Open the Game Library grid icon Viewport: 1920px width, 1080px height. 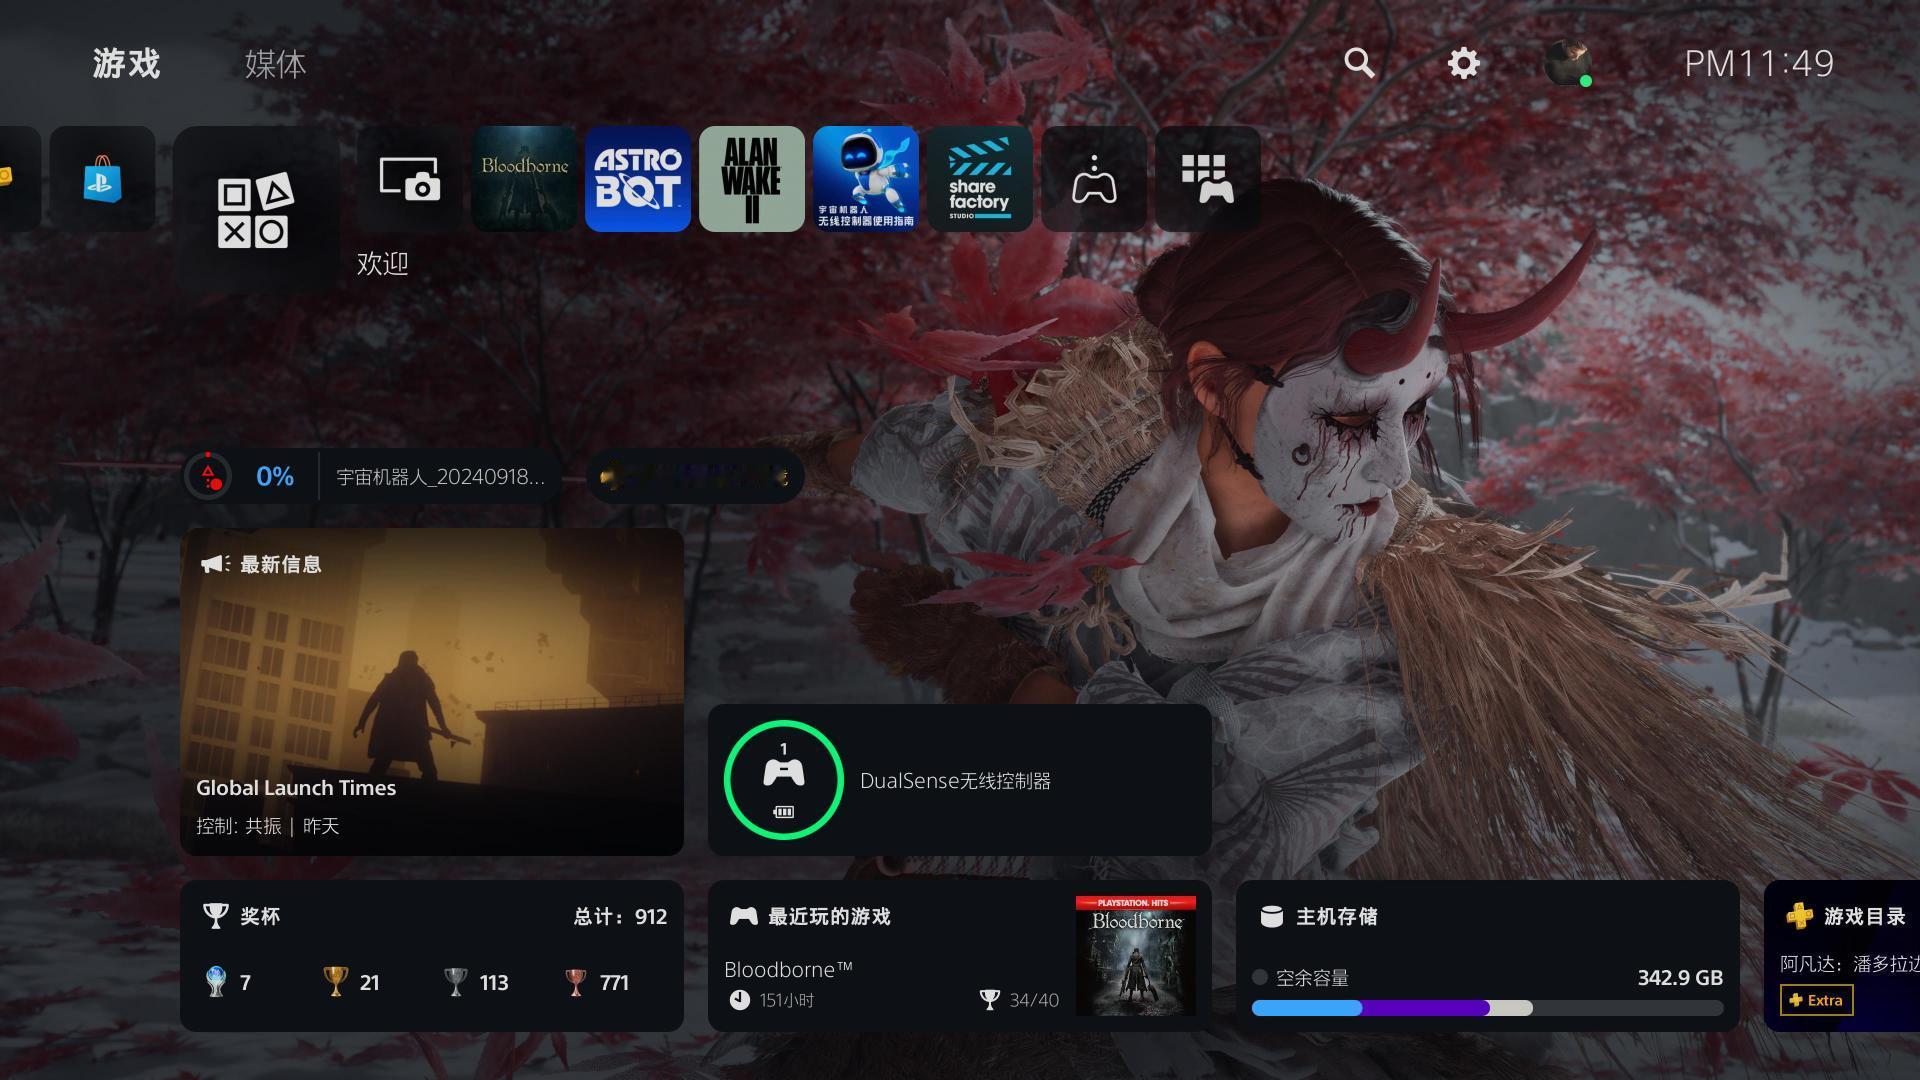[1208, 179]
